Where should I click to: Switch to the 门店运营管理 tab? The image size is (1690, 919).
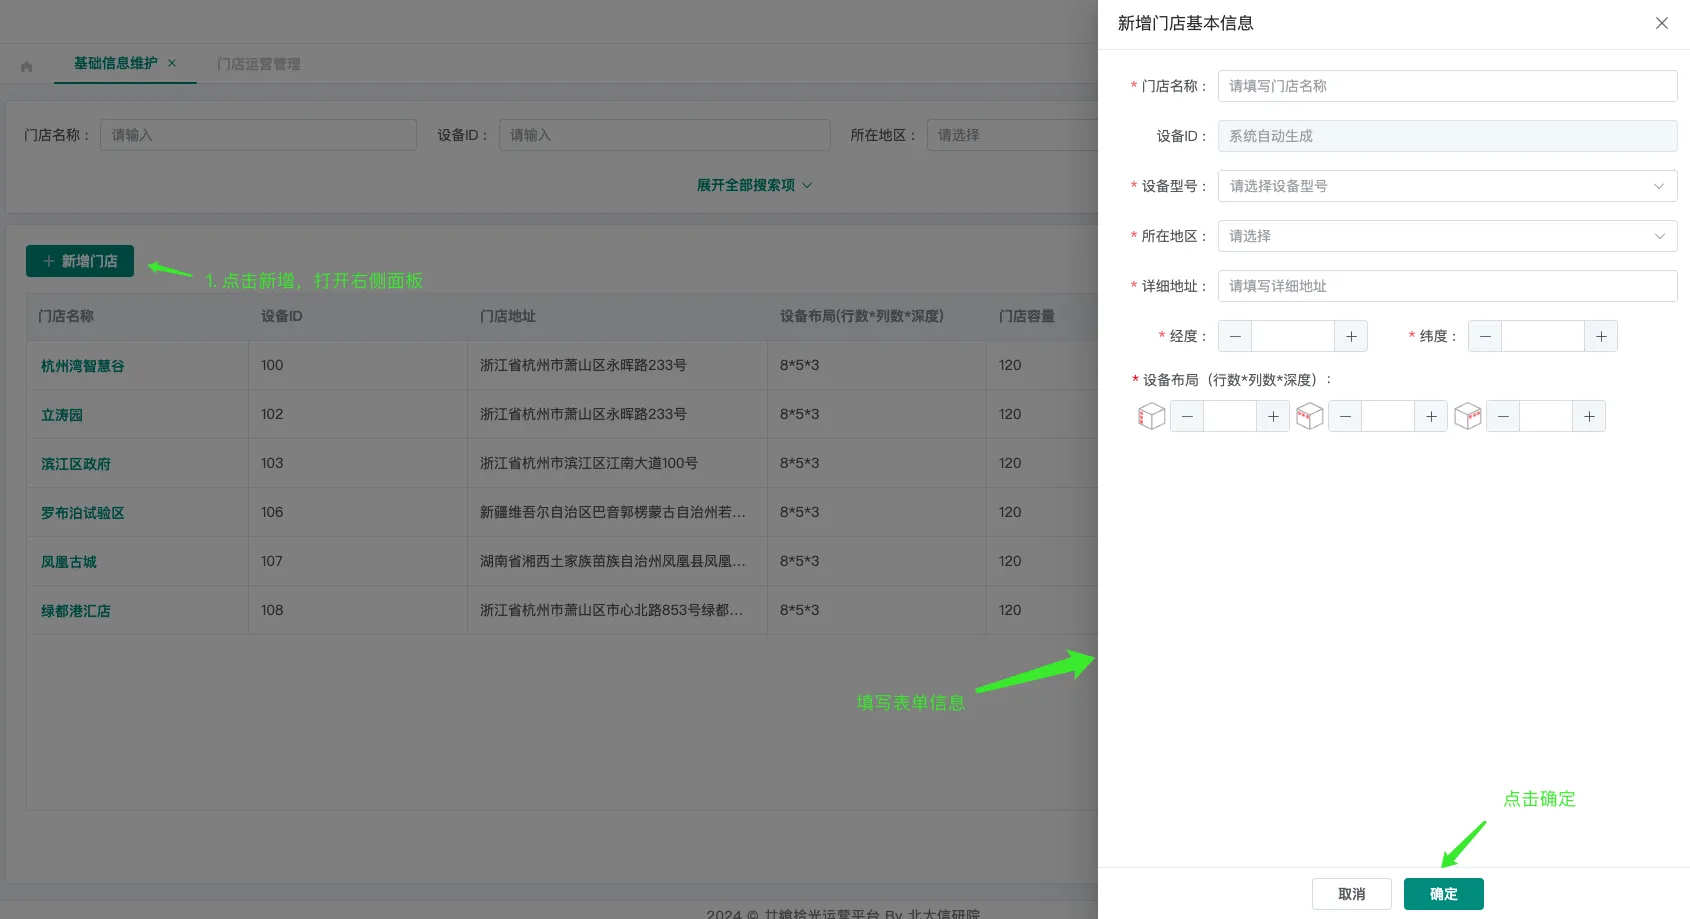tap(259, 64)
